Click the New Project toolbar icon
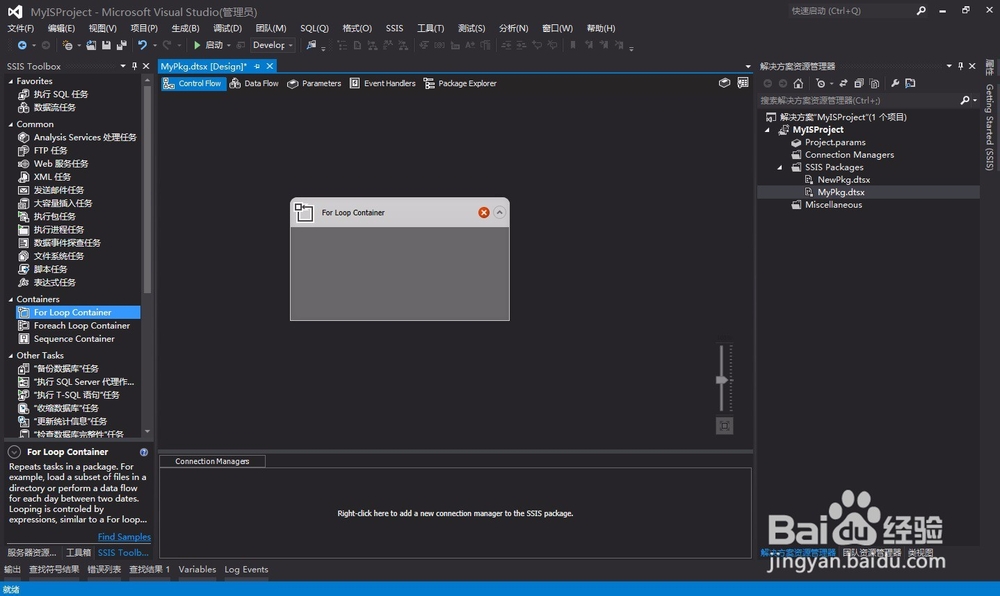 pyautogui.click(x=67, y=45)
